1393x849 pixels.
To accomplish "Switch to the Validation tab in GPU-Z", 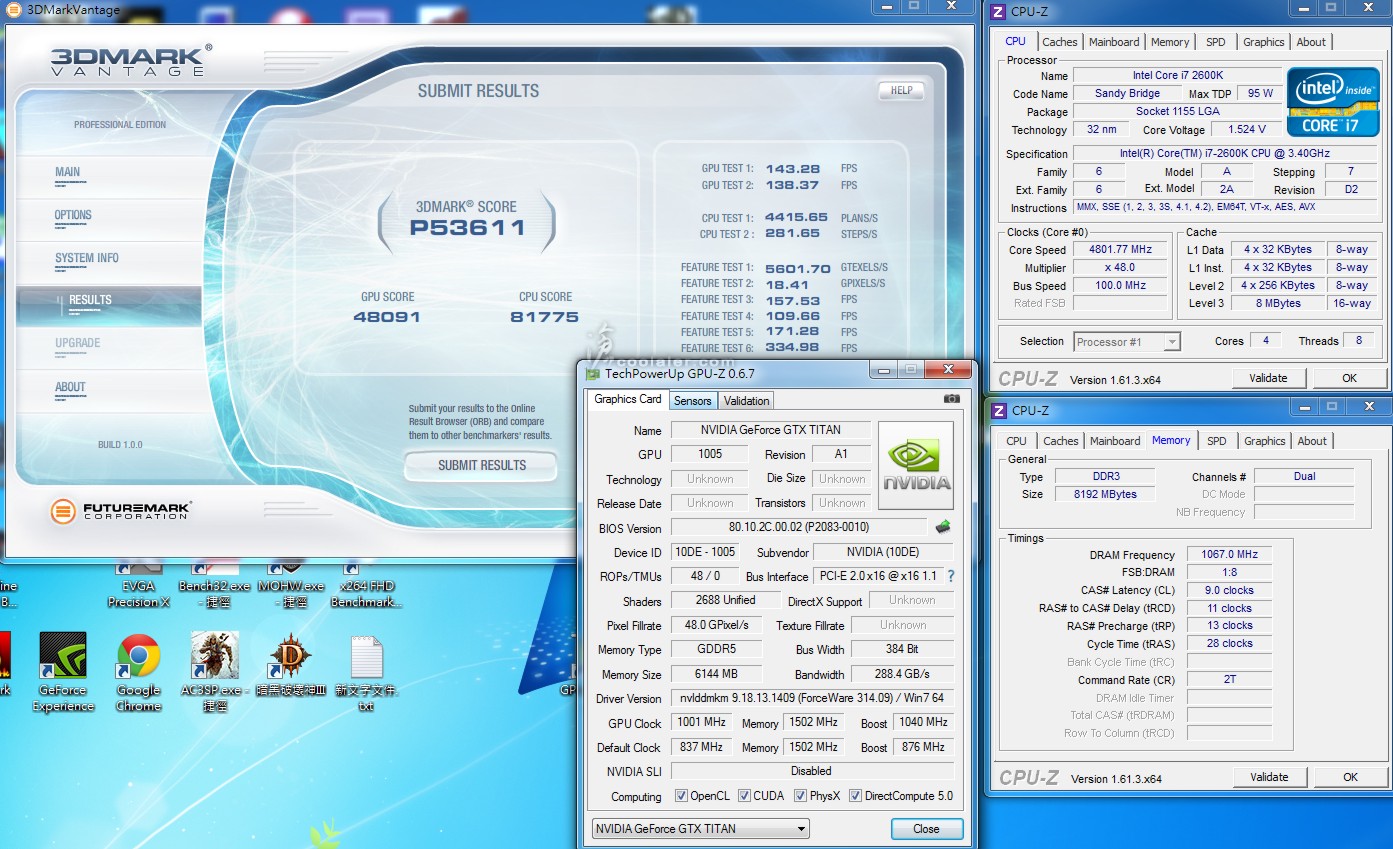I will pyautogui.click(x=746, y=401).
